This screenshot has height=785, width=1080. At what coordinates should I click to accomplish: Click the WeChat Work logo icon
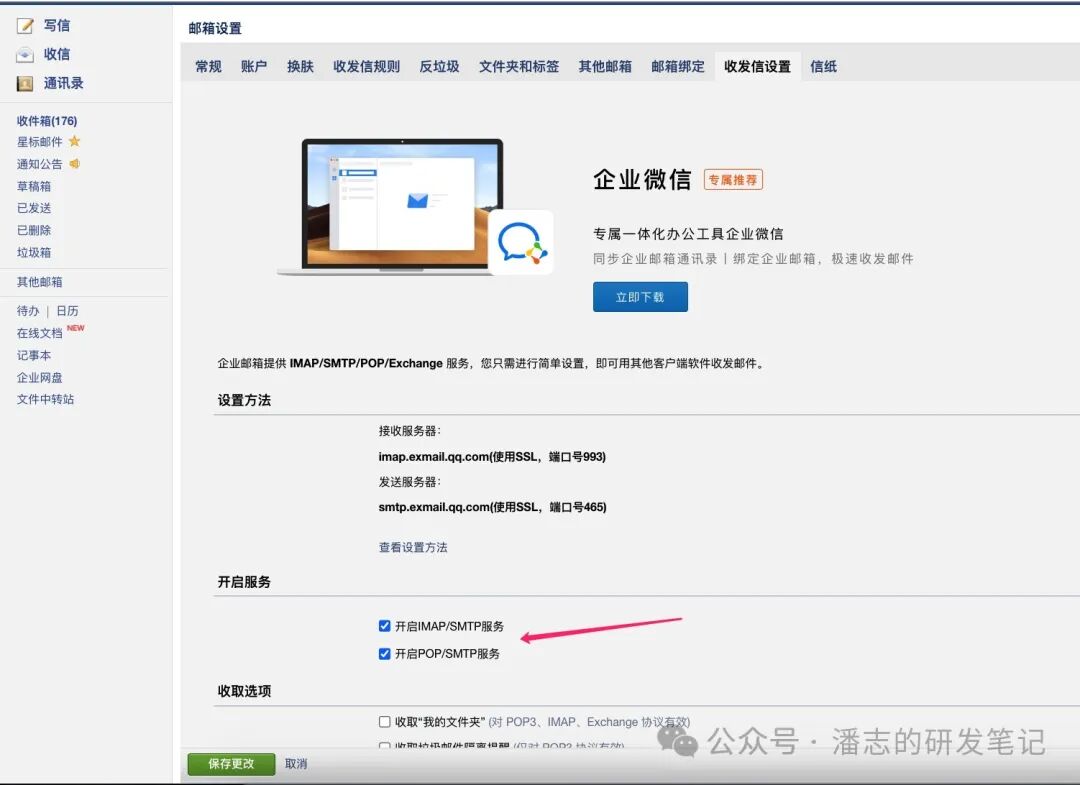pyautogui.click(x=521, y=242)
